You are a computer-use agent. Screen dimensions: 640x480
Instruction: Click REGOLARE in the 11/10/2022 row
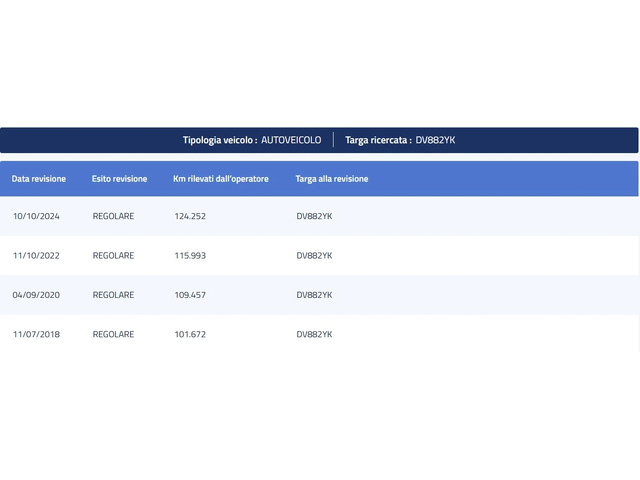pyautogui.click(x=113, y=256)
